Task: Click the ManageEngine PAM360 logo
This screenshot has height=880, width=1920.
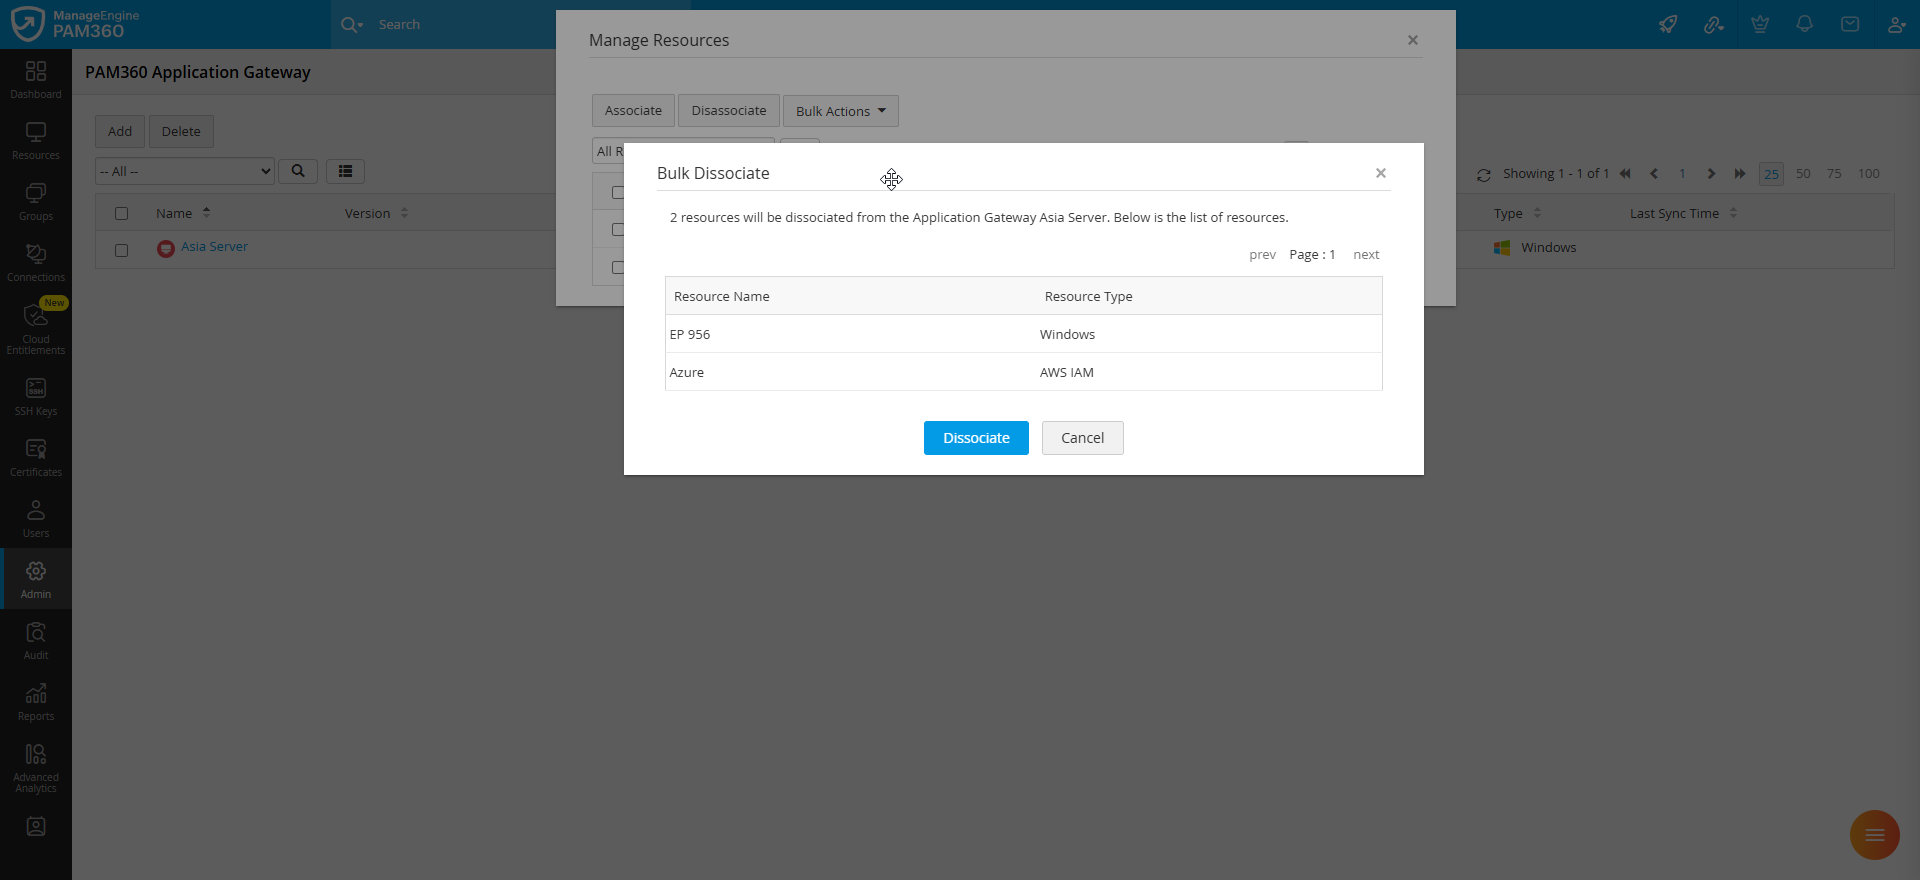Action: 75,24
